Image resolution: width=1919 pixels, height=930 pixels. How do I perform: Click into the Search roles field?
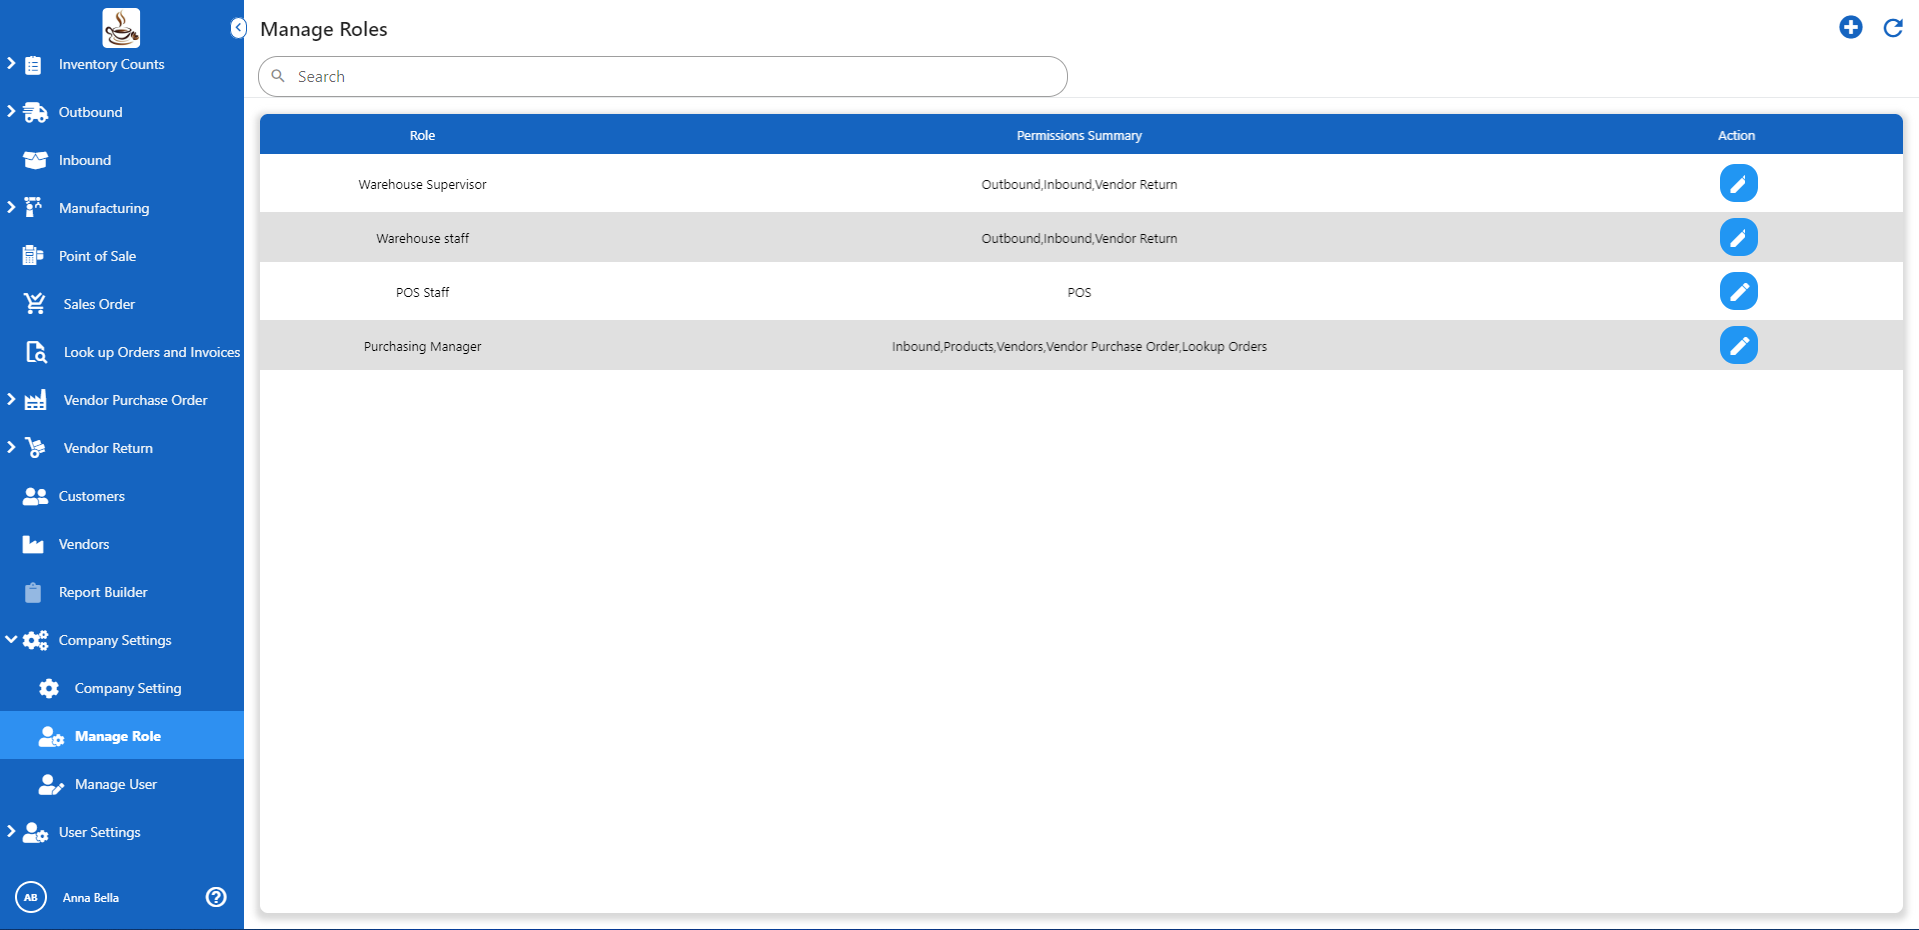(670, 77)
